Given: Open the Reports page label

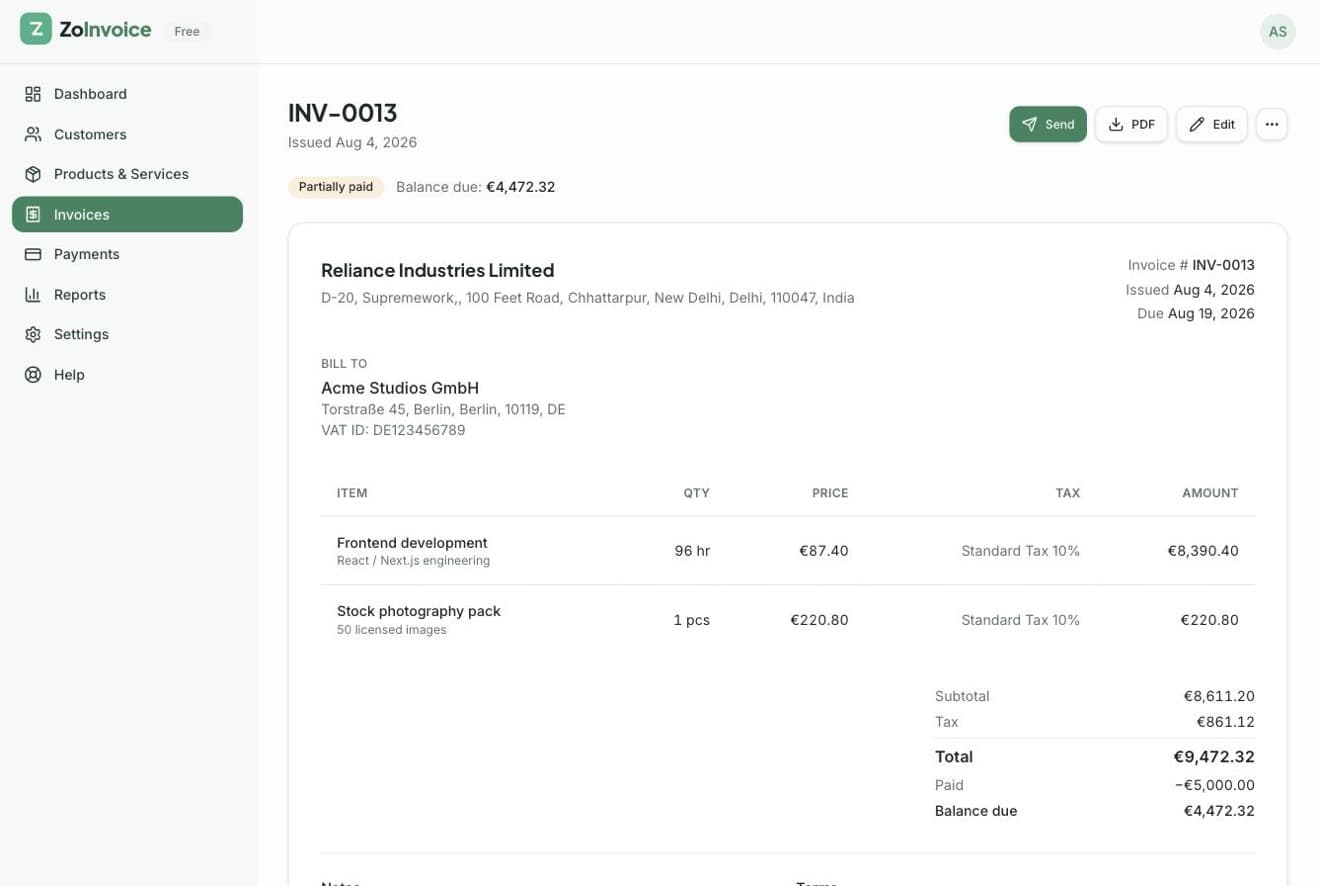Looking at the screenshot, I should click(x=80, y=294).
